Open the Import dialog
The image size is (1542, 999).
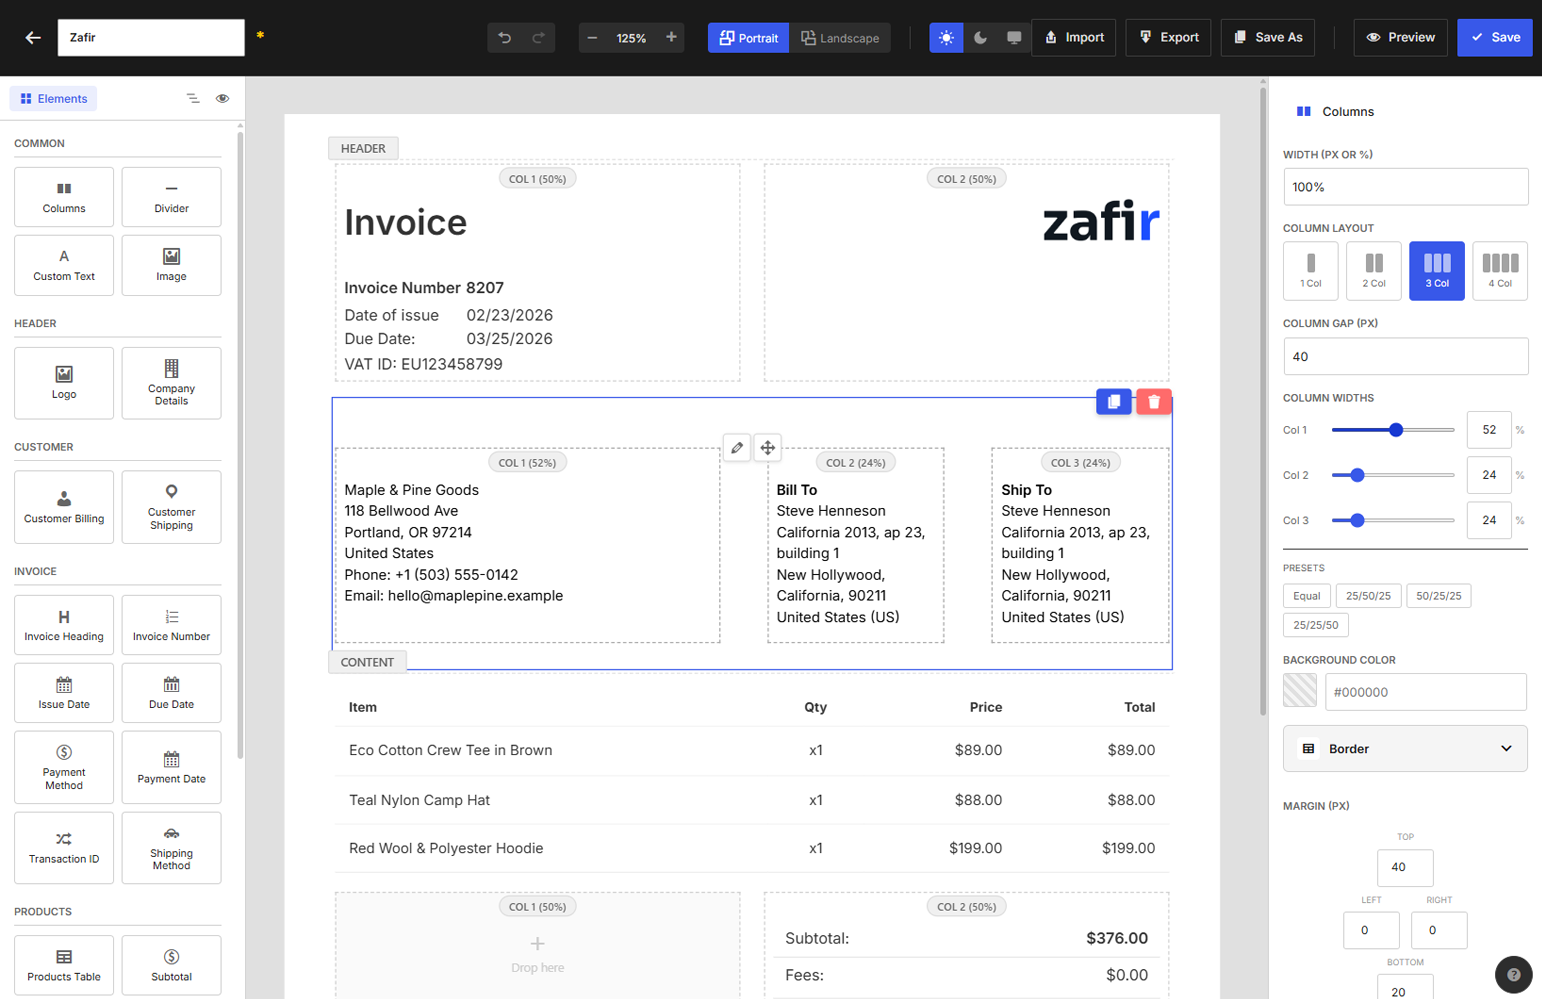click(1074, 38)
